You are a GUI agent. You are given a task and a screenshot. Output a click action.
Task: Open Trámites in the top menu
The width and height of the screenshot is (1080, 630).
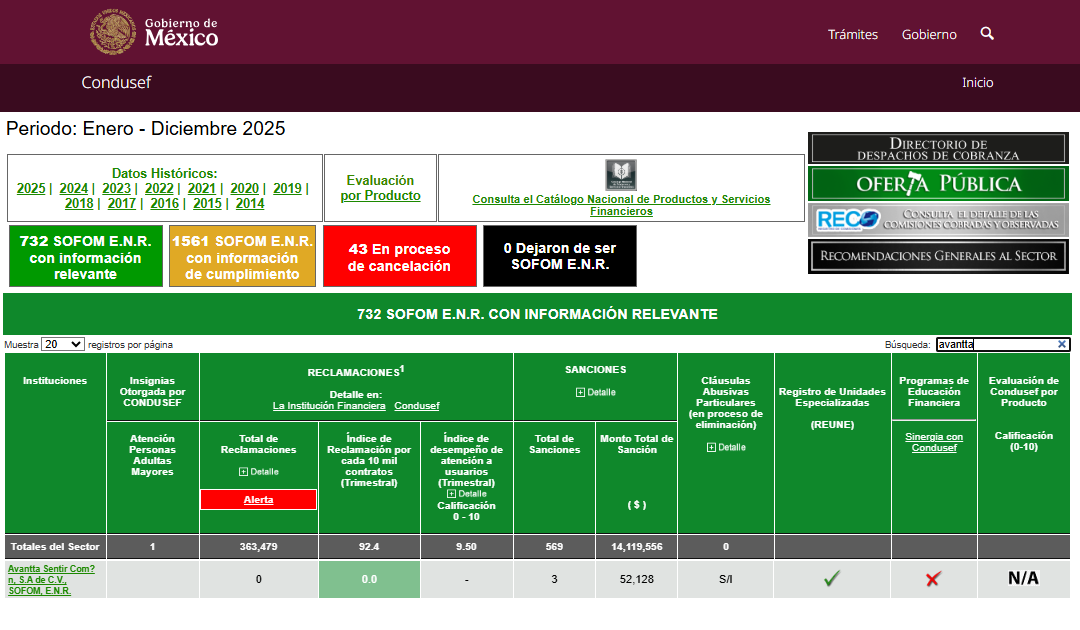(853, 34)
